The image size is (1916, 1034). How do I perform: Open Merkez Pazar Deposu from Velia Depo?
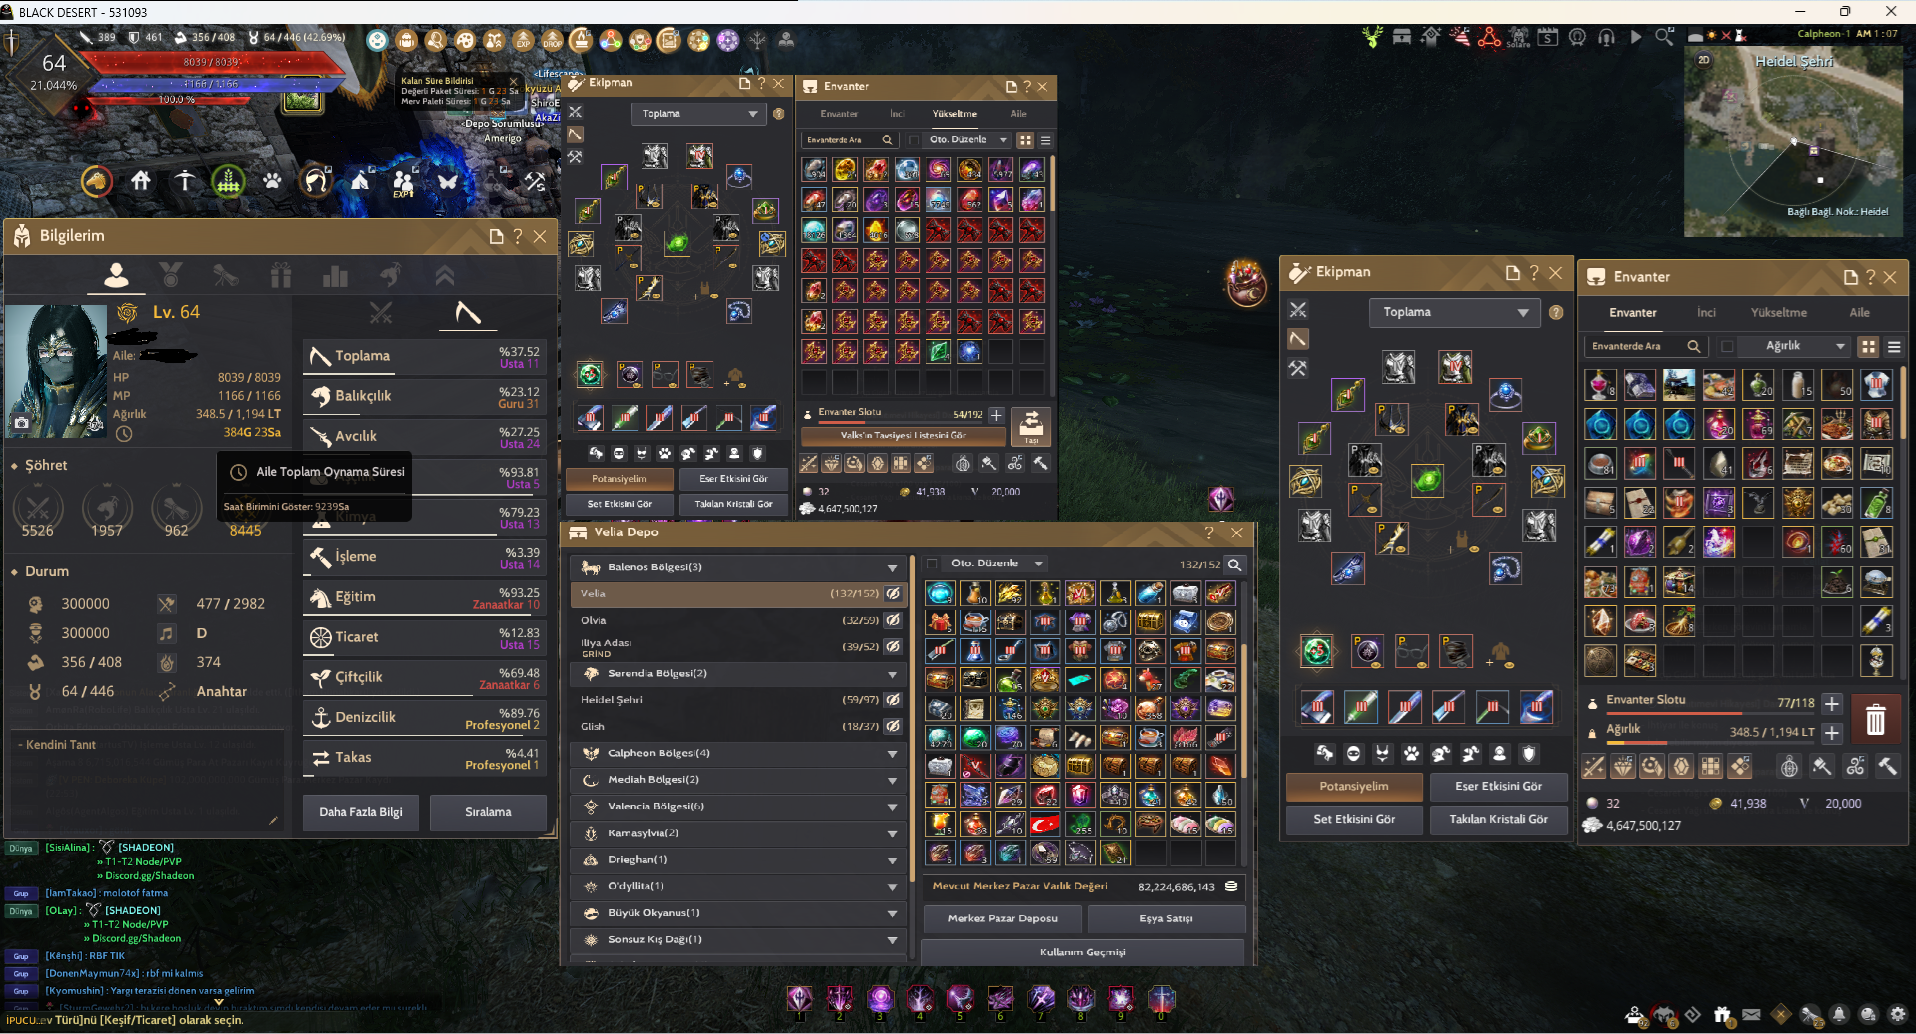click(1002, 919)
